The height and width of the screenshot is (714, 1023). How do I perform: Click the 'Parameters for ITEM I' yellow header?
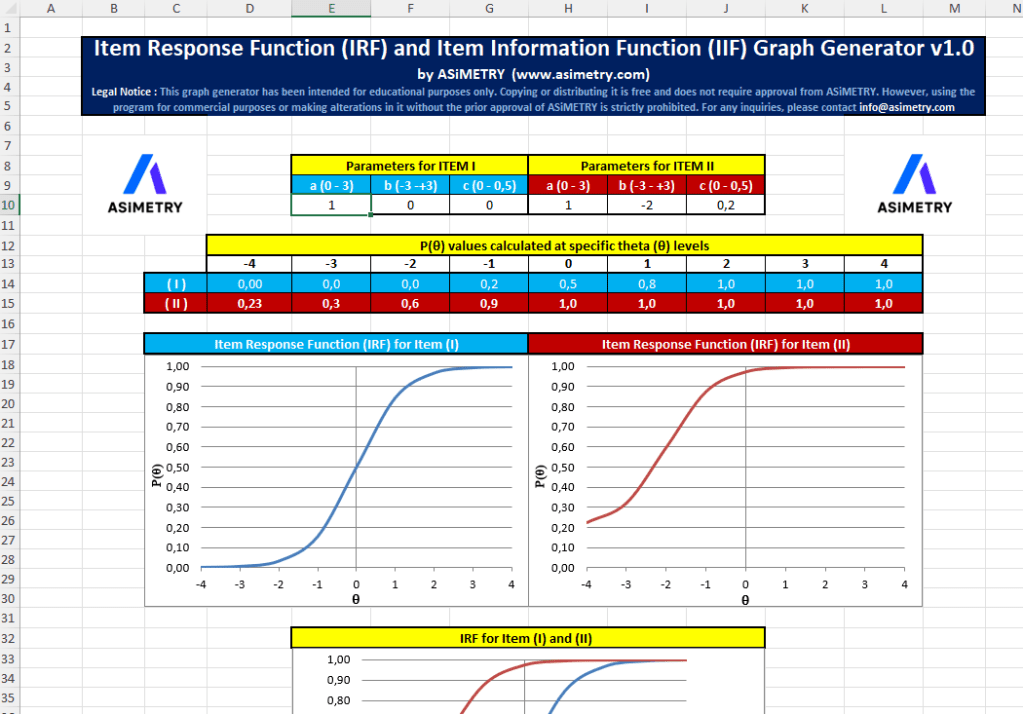[x=409, y=165]
